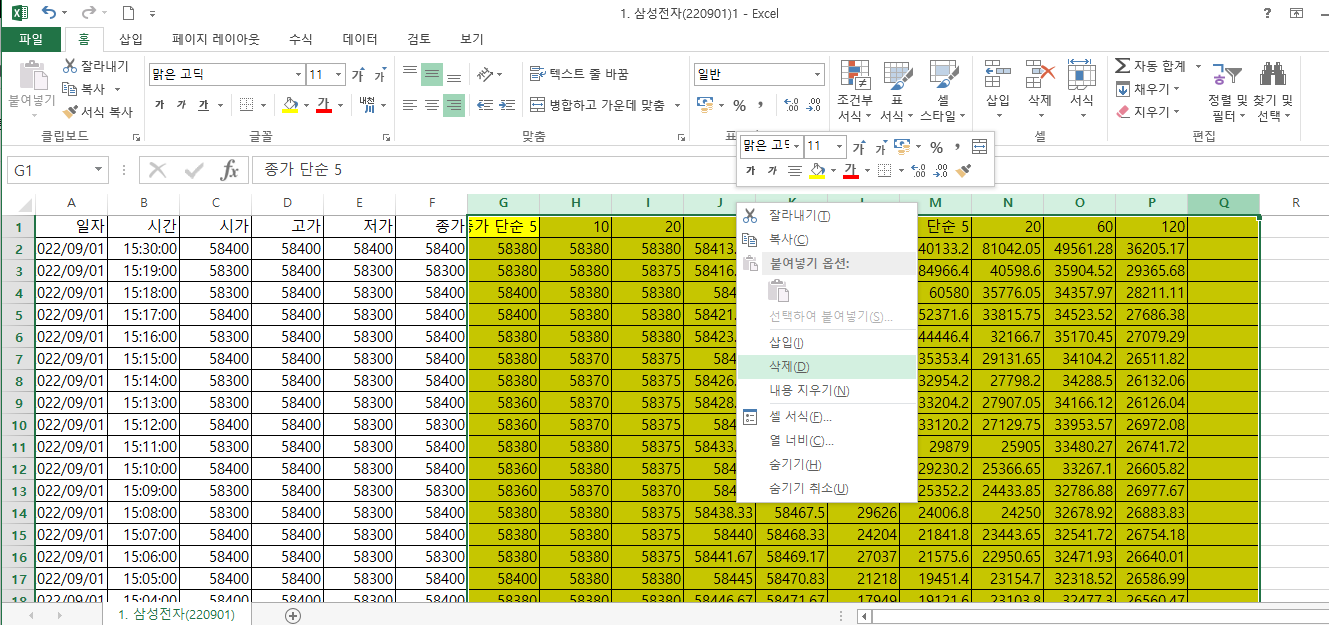Click the Format Painter (서식 복사) brush
The width and height of the screenshot is (1329, 625).
(70, 112)
